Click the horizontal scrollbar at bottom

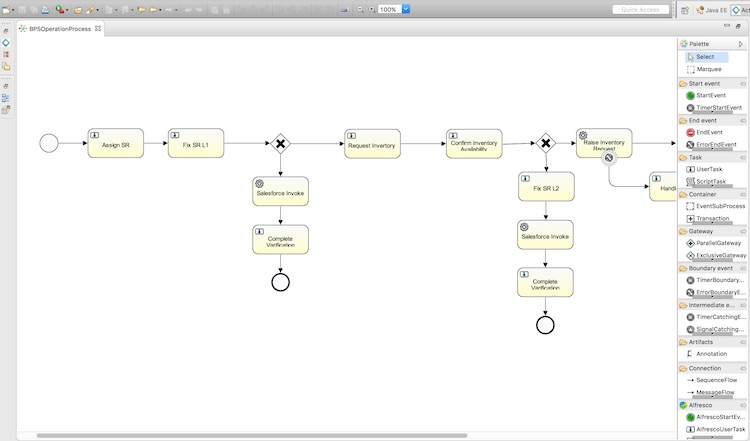tap(250, 436)
